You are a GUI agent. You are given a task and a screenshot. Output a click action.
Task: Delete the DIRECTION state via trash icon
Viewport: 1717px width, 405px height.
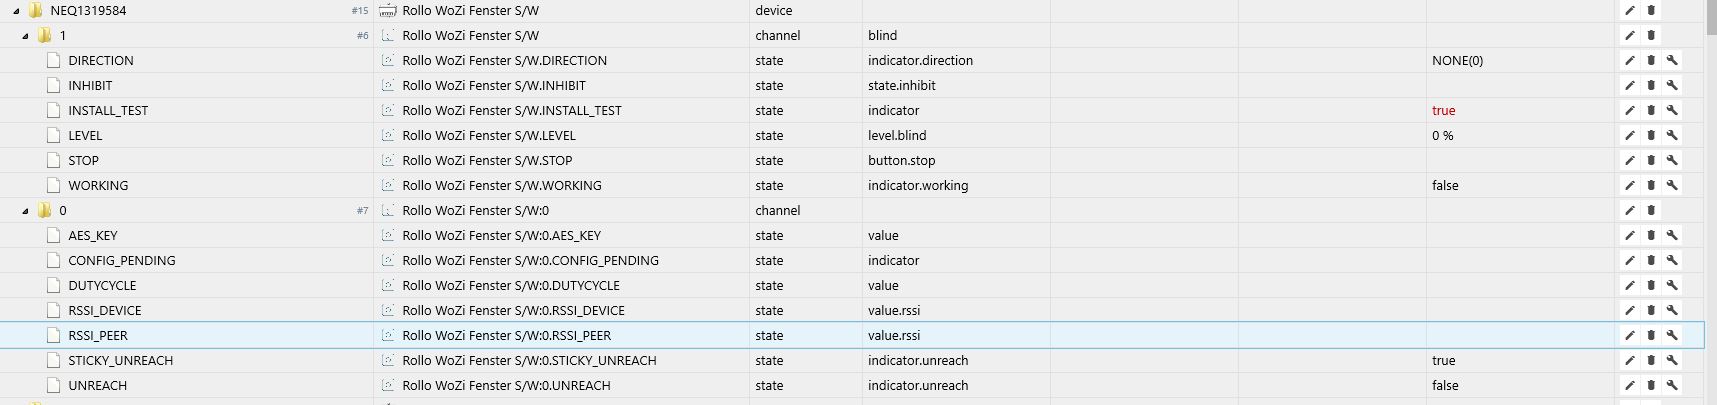point(1651,60)
